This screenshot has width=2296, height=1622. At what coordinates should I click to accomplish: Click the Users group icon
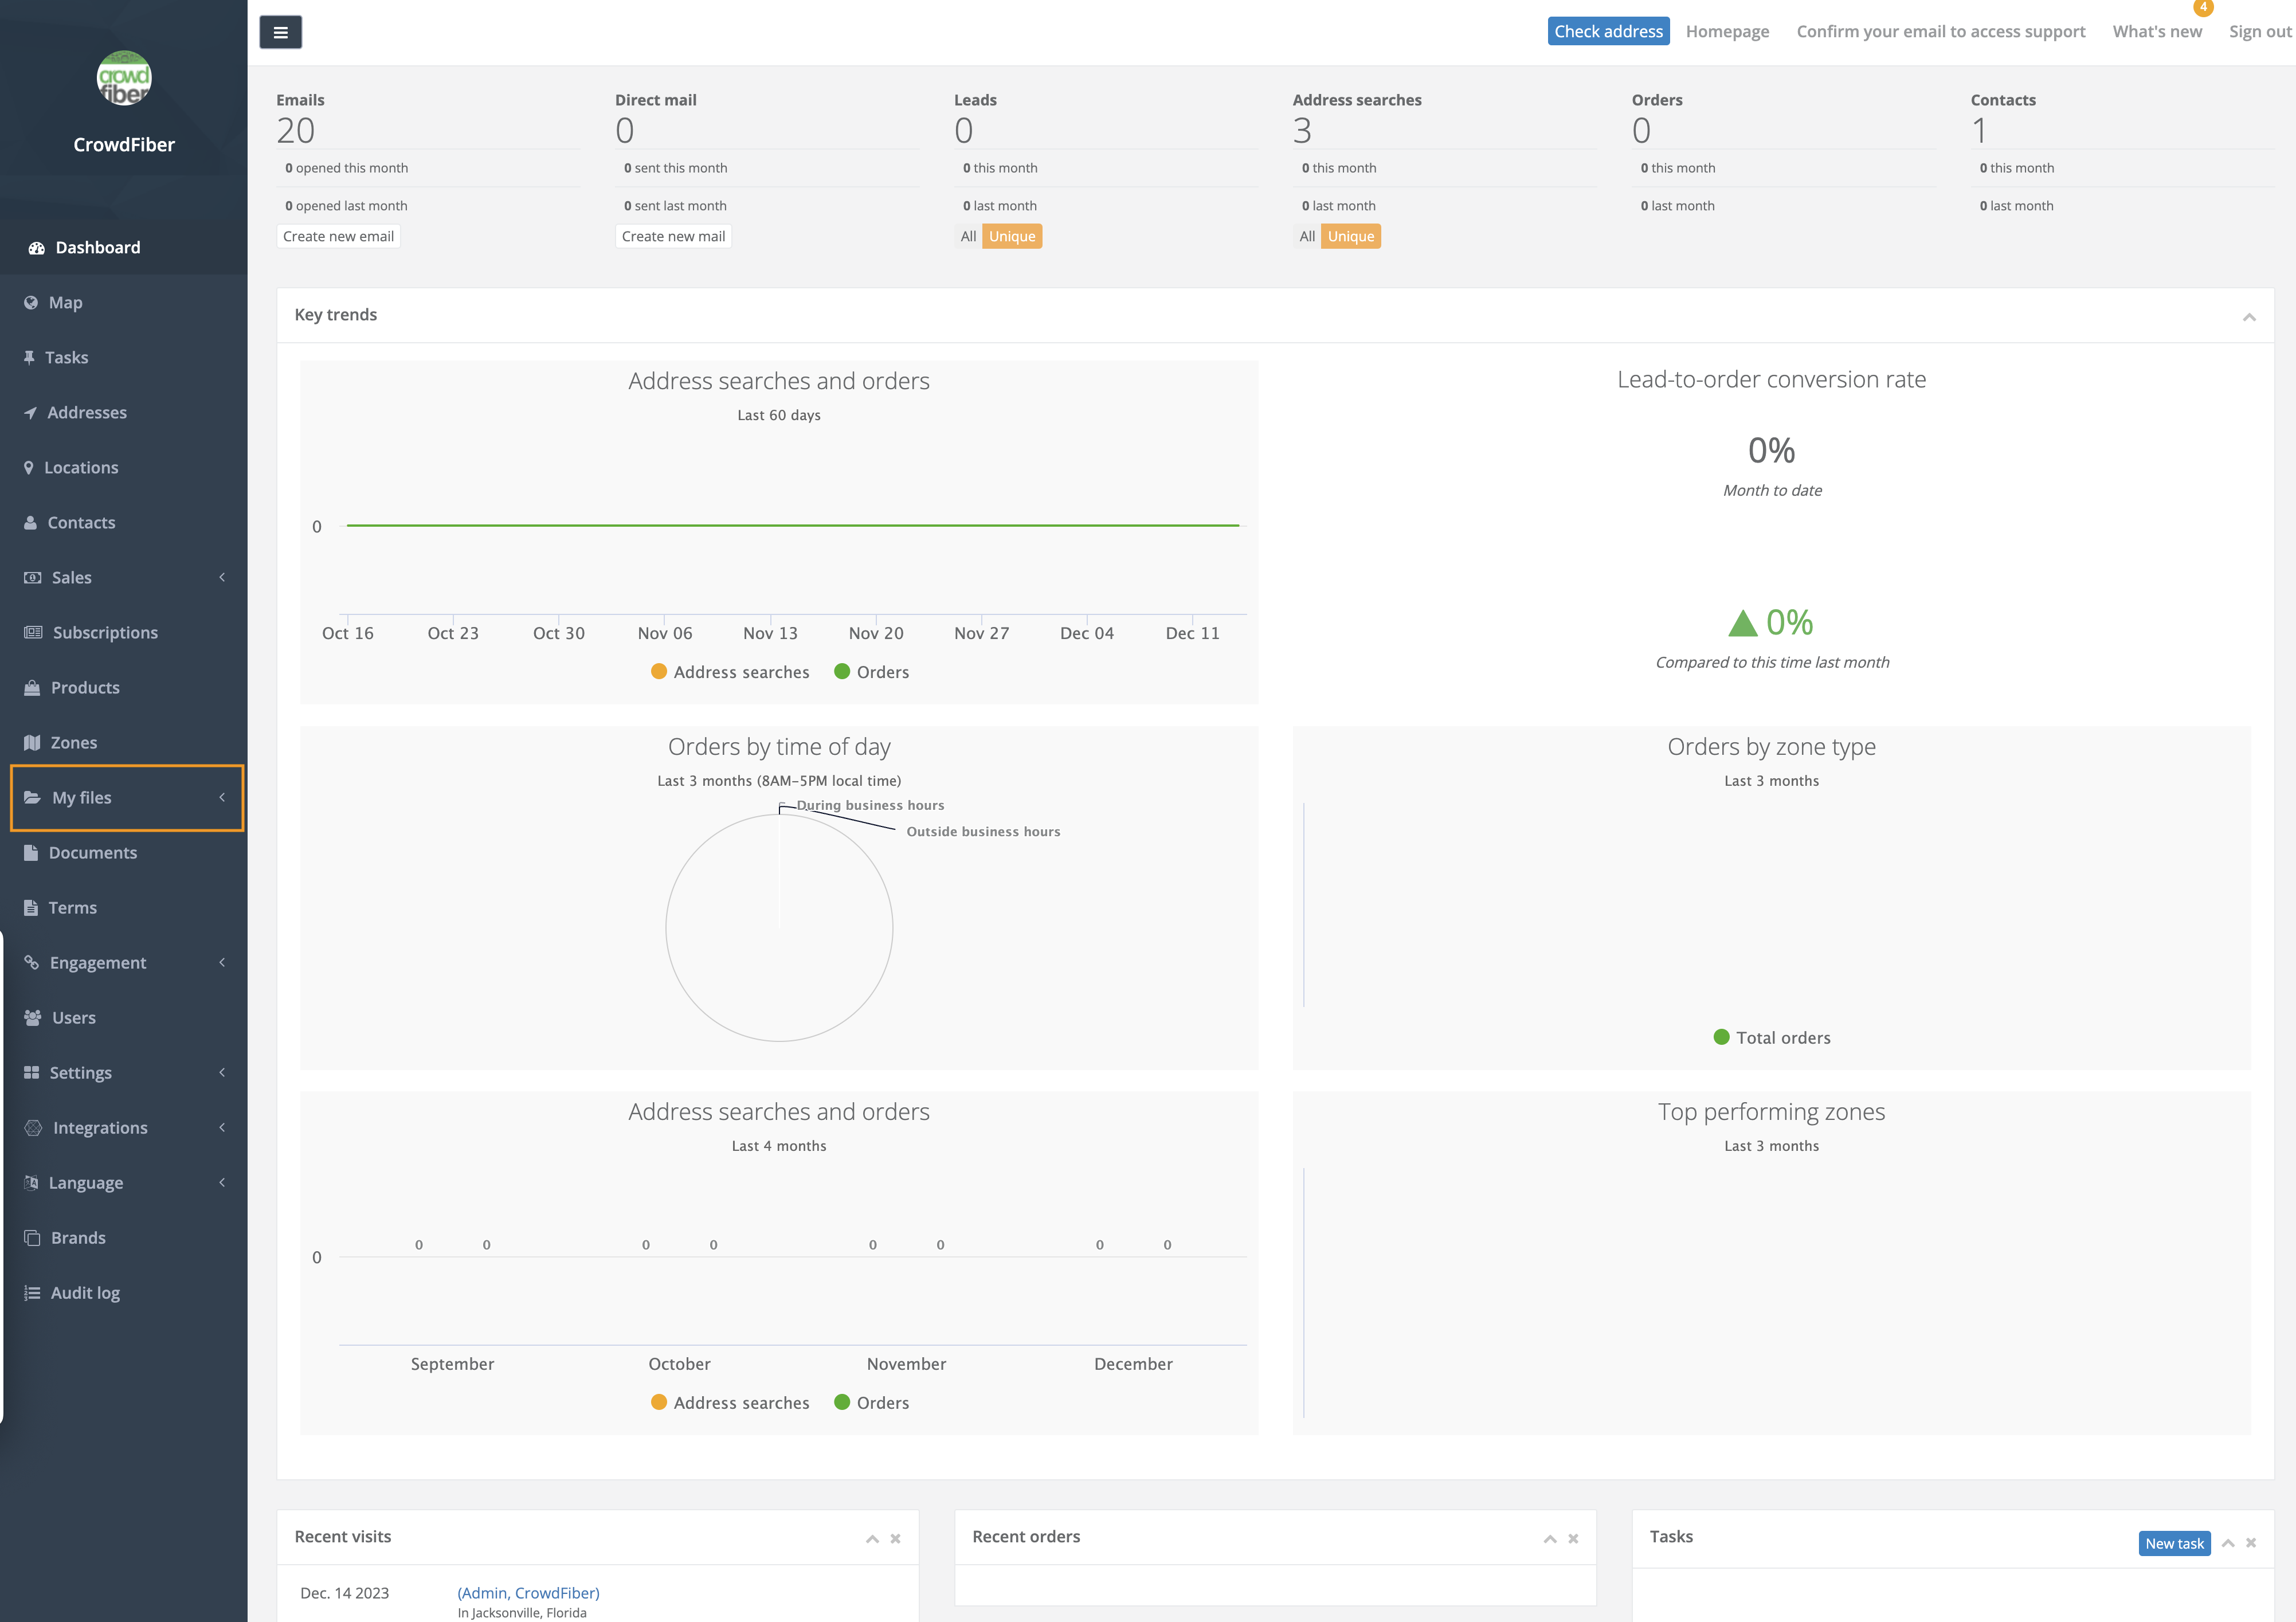pyautogui.click(x=32, y=1018)
